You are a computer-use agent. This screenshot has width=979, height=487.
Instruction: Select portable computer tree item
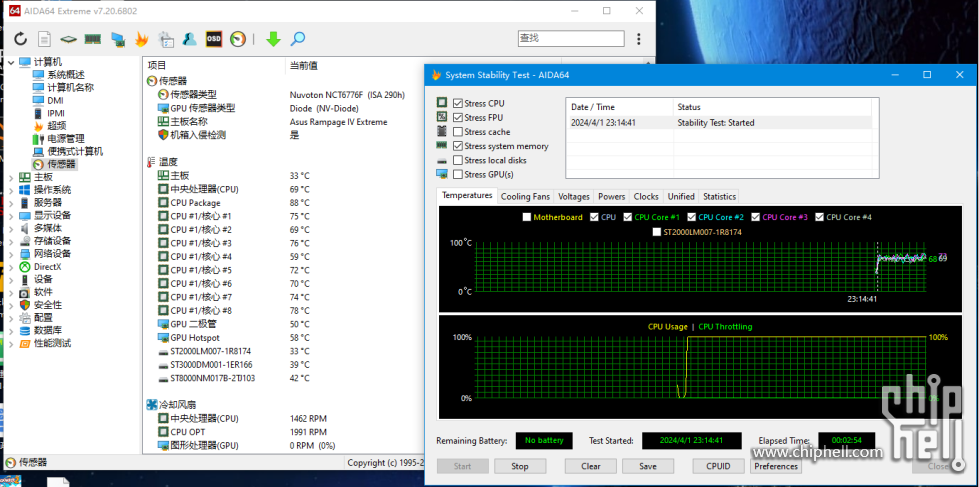click(68, 151)
